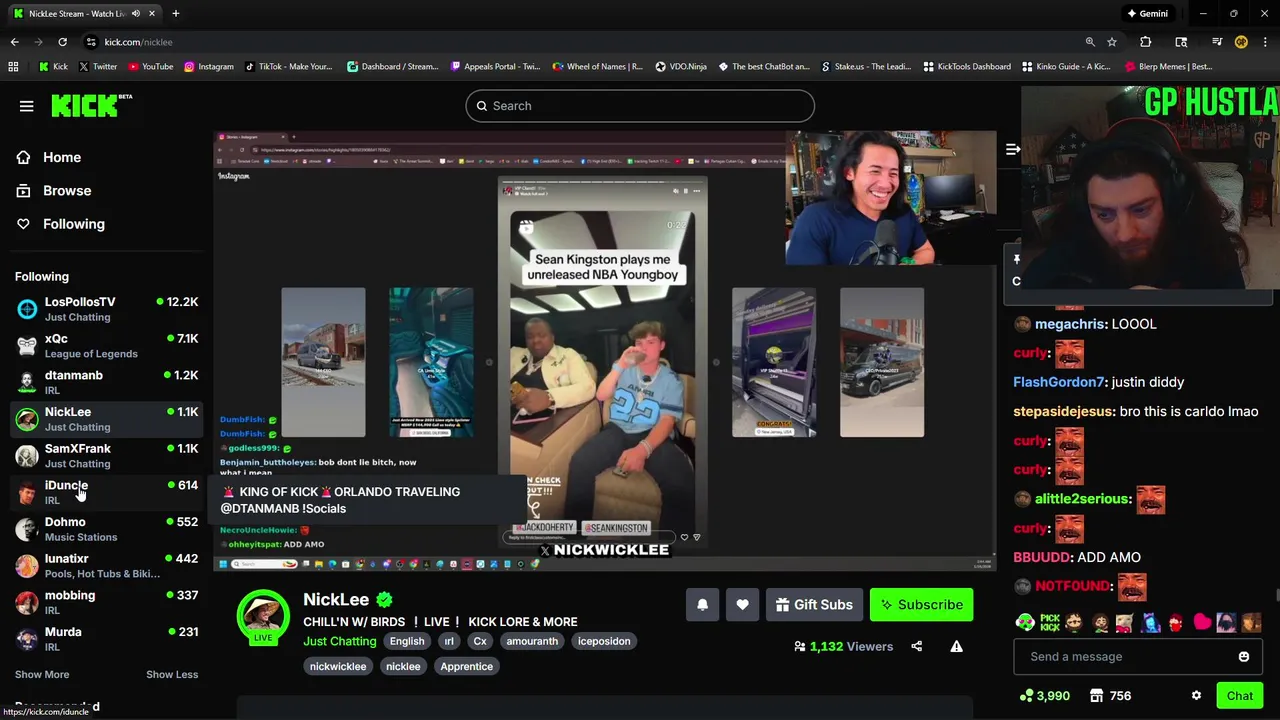Click the amouranth tag
Image resolution: width=1280 pixels, height=720 pixels.
[x=532, y=641]
